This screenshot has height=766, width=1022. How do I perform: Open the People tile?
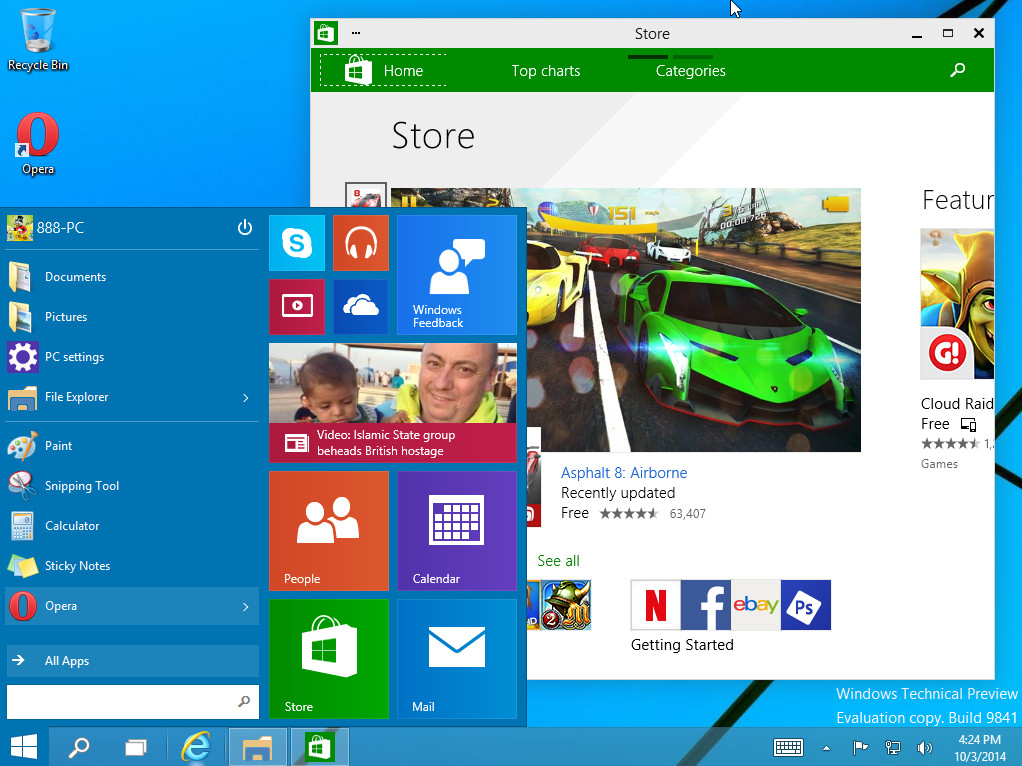pyautogui.click(x=328, y=531)
